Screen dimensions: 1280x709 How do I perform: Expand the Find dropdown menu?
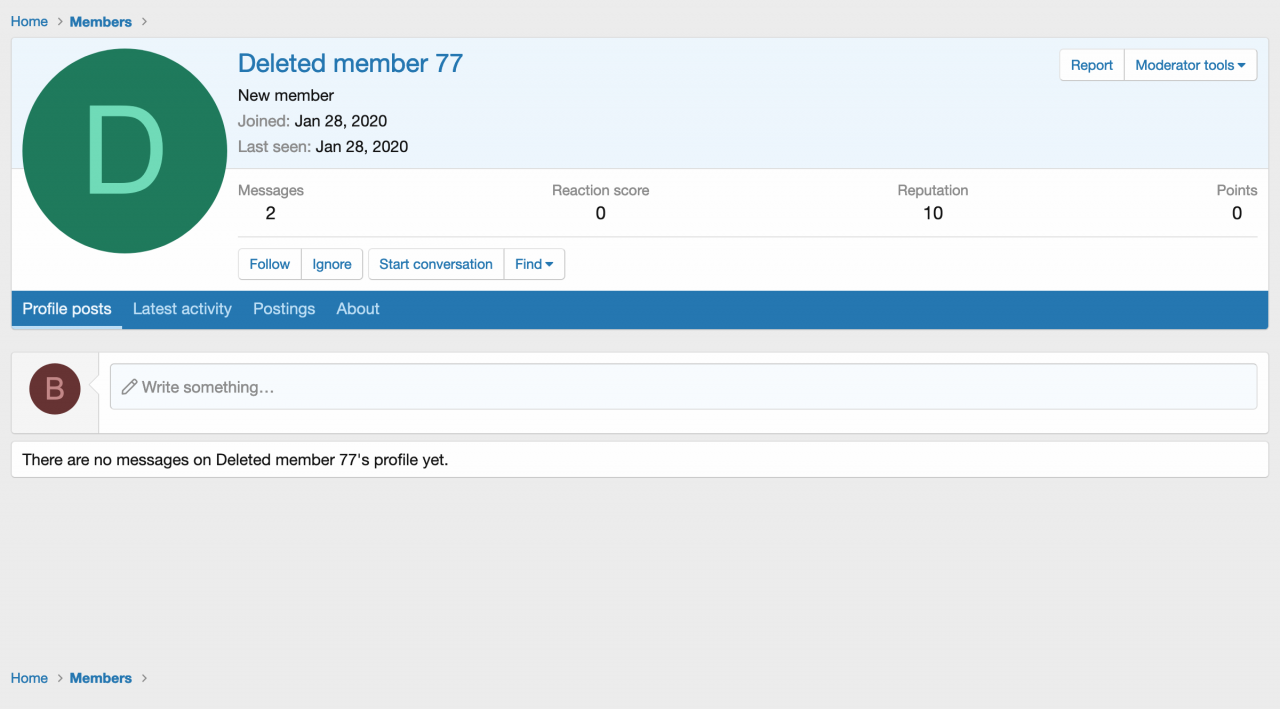click(534, 264)
